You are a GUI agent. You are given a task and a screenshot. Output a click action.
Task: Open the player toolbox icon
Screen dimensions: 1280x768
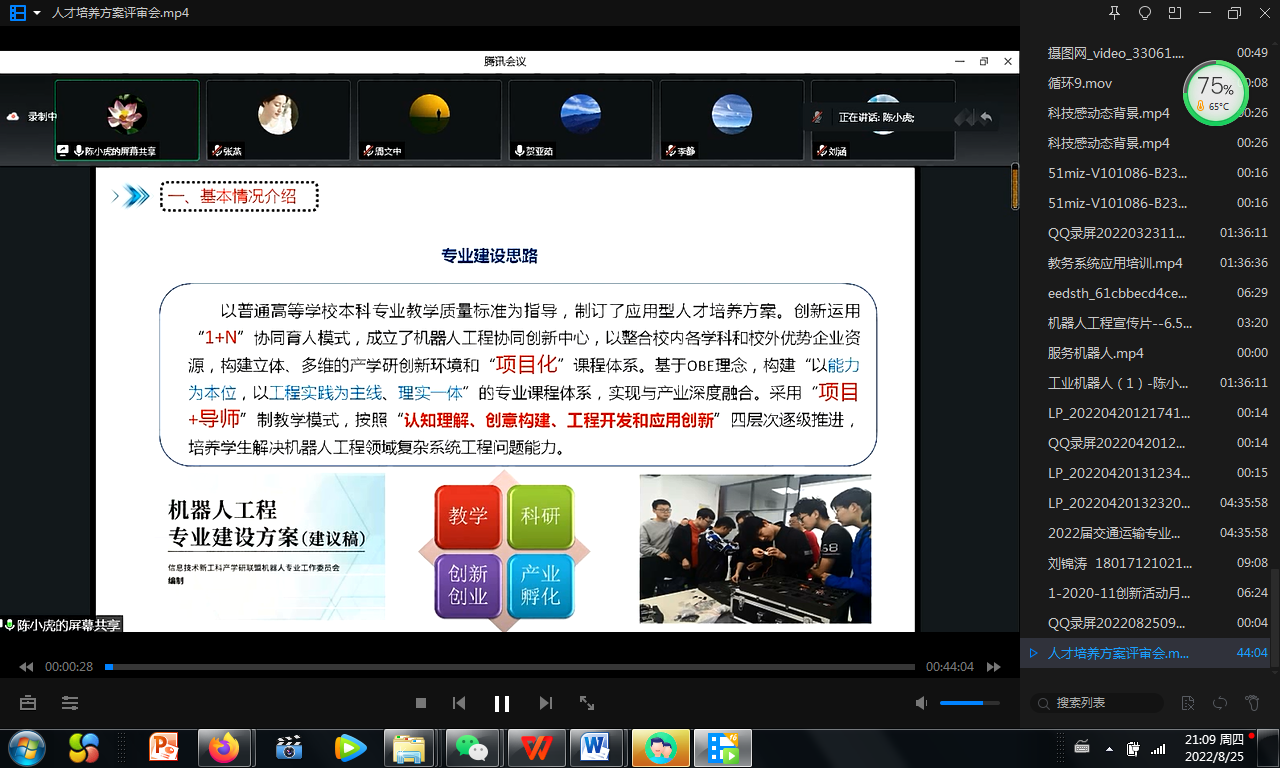(28, 703)
